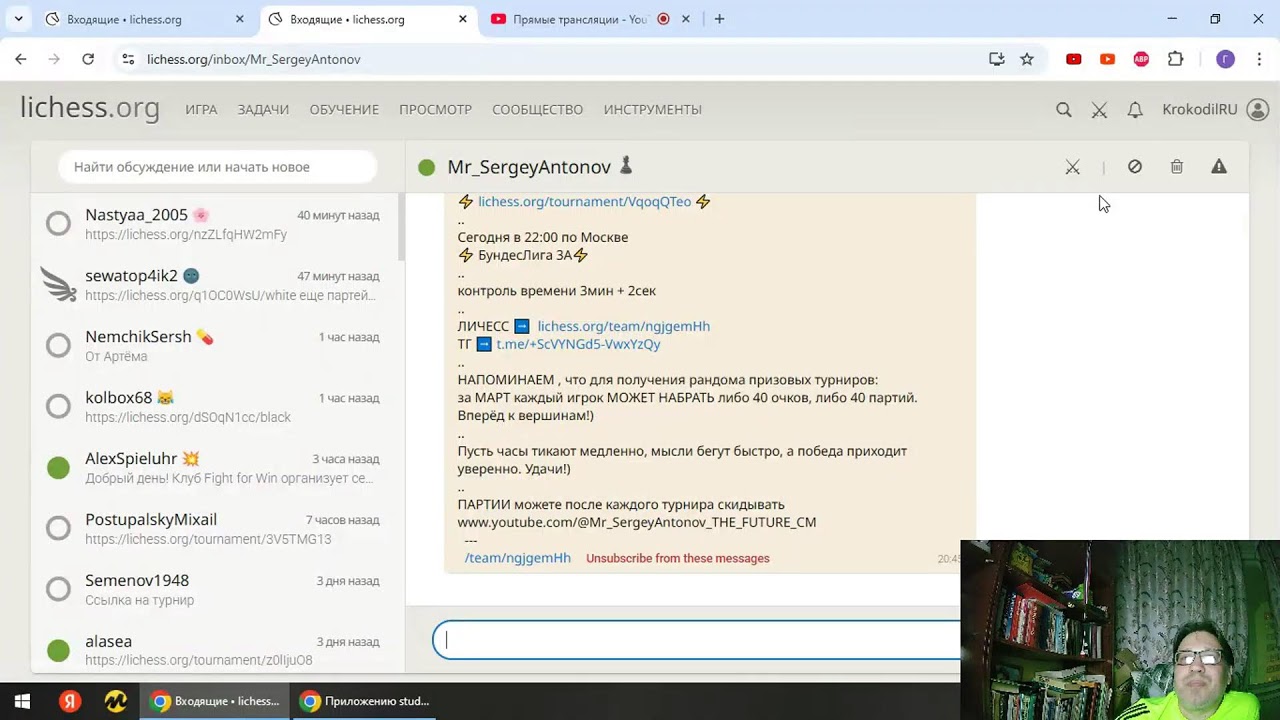This screenshot has height=720, width=1280.
Task: Go back with the browser back arrow
Action: (x=21, y=60)
